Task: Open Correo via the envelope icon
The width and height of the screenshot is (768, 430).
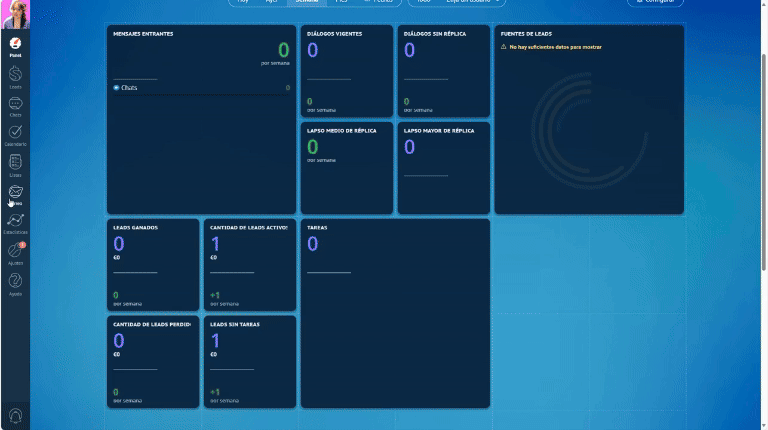Action: [15, 195]
